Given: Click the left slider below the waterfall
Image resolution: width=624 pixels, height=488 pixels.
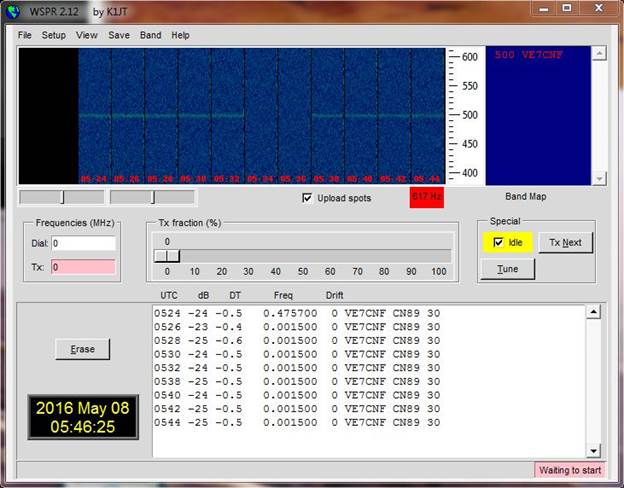Looking at the screenshot, I should [x=62, y=197].
